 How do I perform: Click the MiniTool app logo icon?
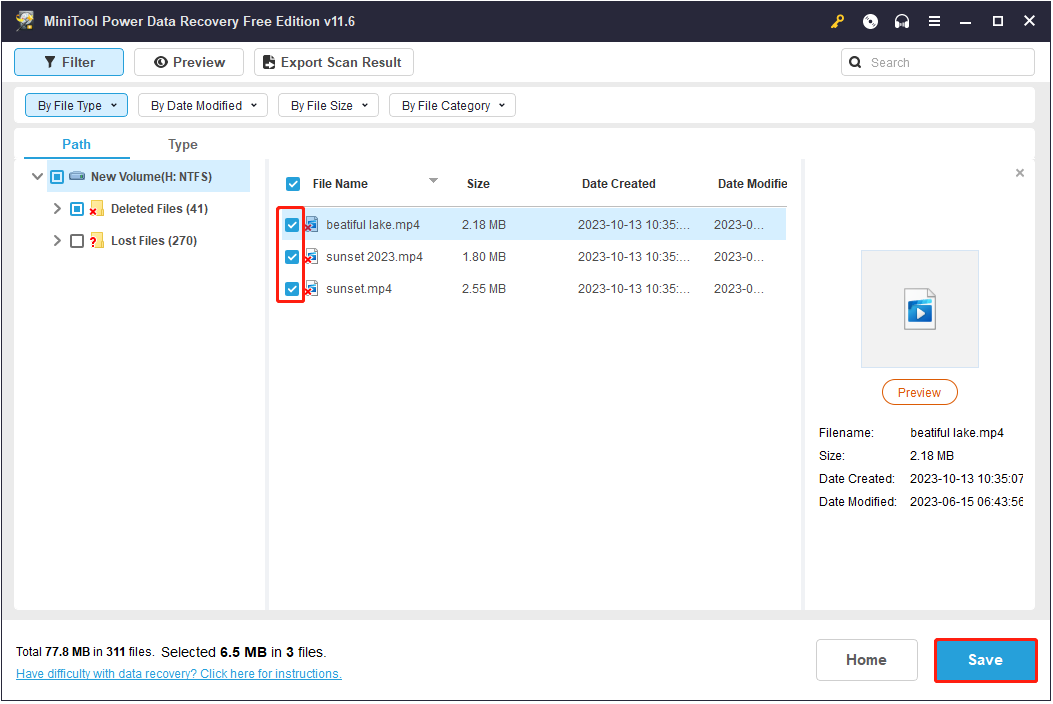(x=25, y=21)
